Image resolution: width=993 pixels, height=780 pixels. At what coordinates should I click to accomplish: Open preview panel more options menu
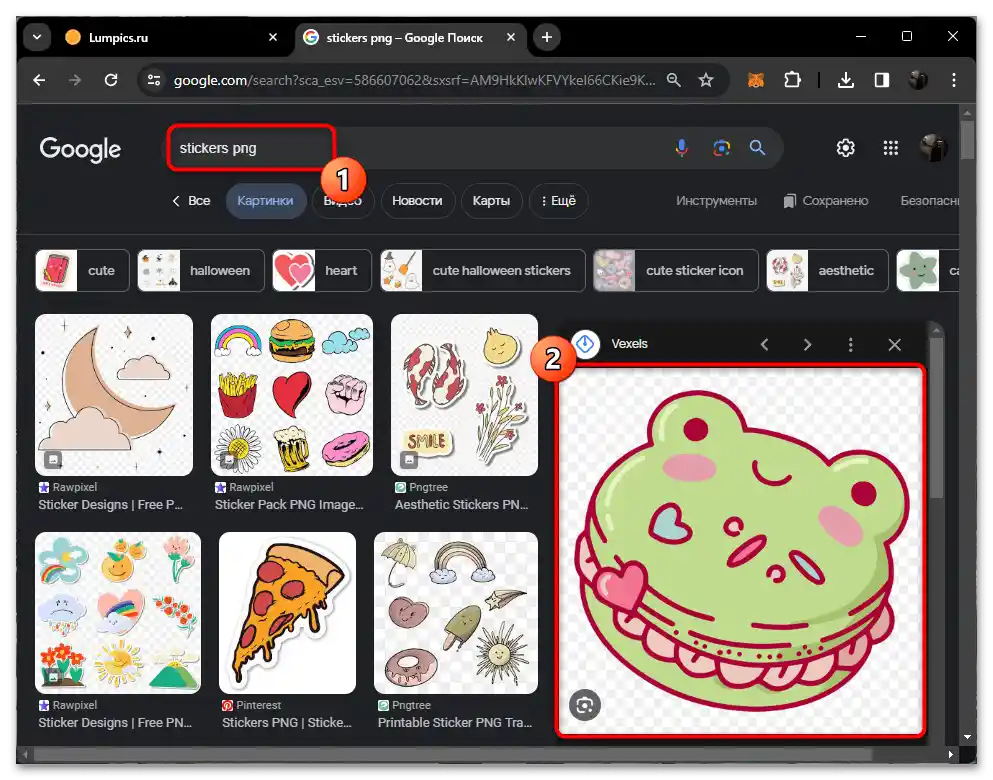(x=851, y=344)
